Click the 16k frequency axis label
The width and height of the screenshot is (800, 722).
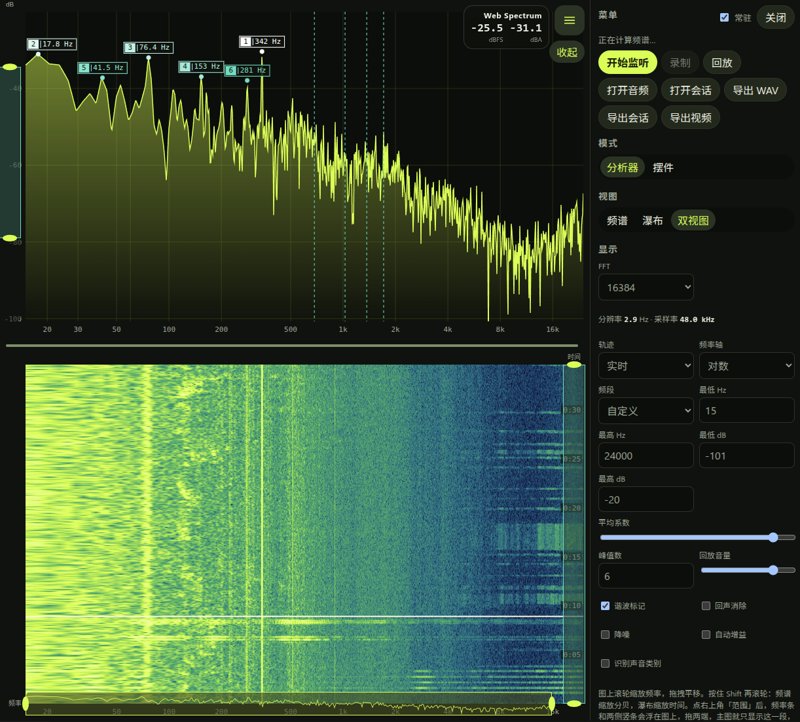pos(553,330)
